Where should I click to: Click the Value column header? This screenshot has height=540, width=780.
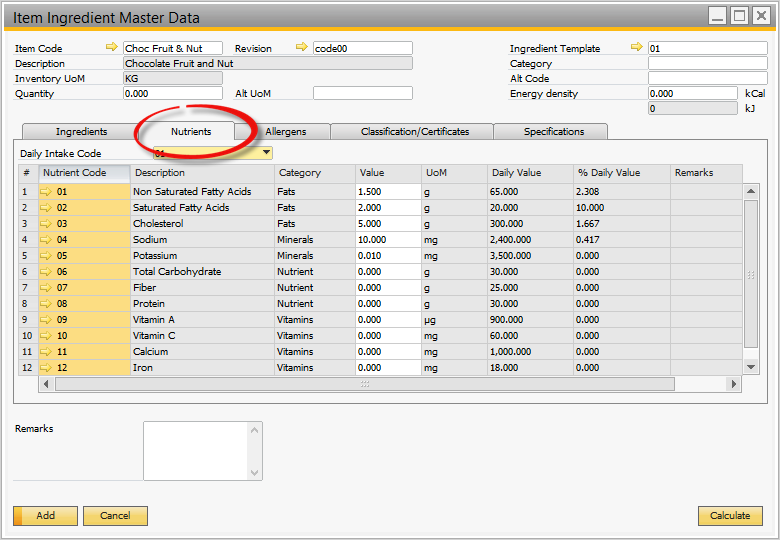(x=389, y=173)
